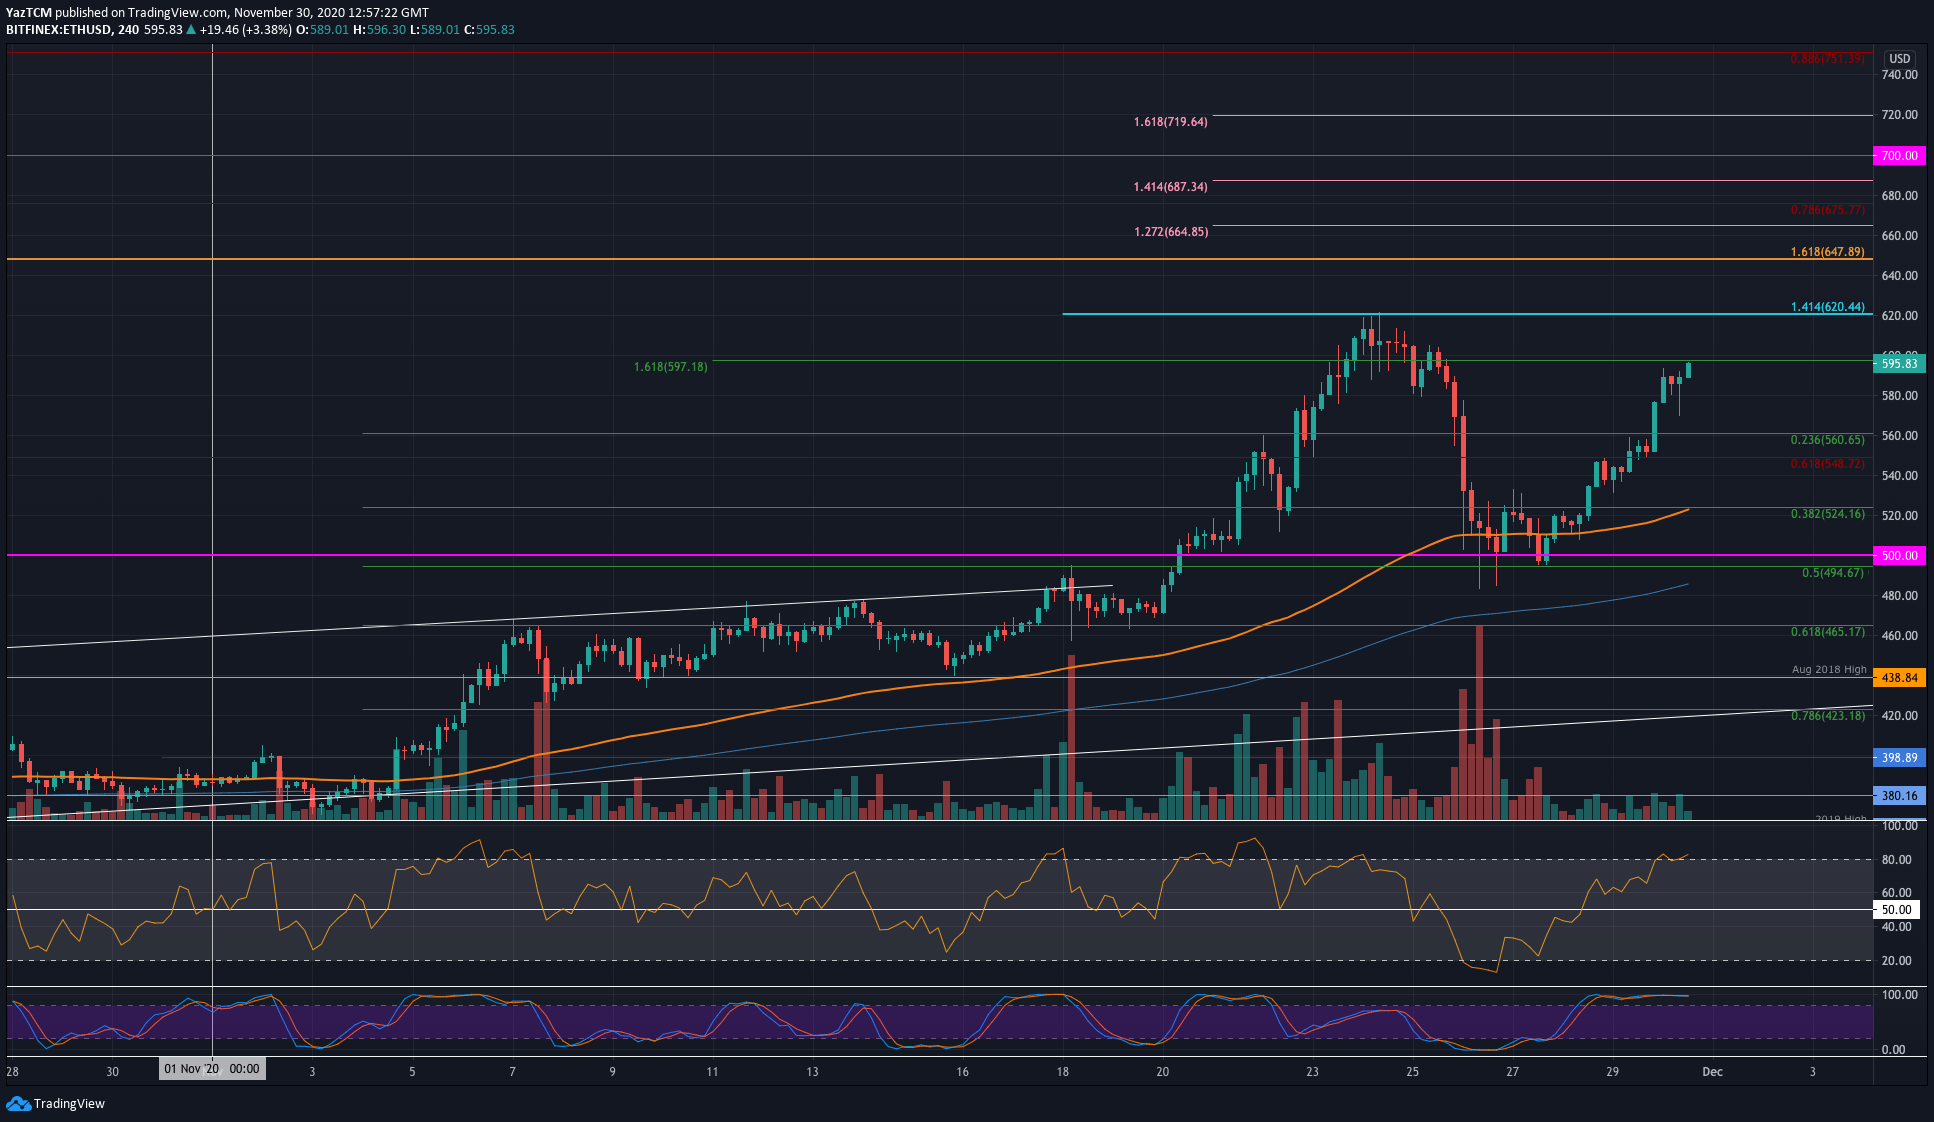Image resolution: width=1934 pixels, height=1122 pixels.
Task: Click the TradingView text at bottom left
Action: point(69,1104)
